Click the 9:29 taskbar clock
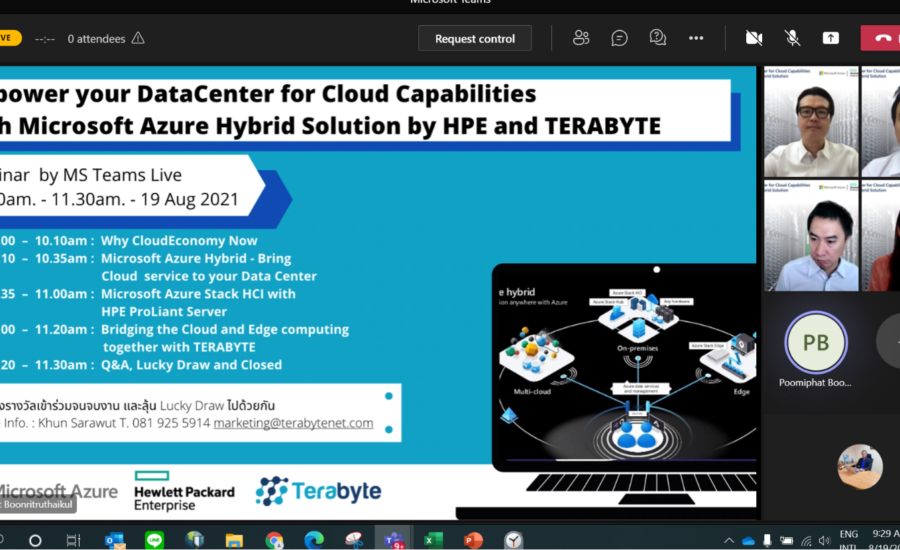The height and width of the screenshot is (550, 900). coord(886,534)
